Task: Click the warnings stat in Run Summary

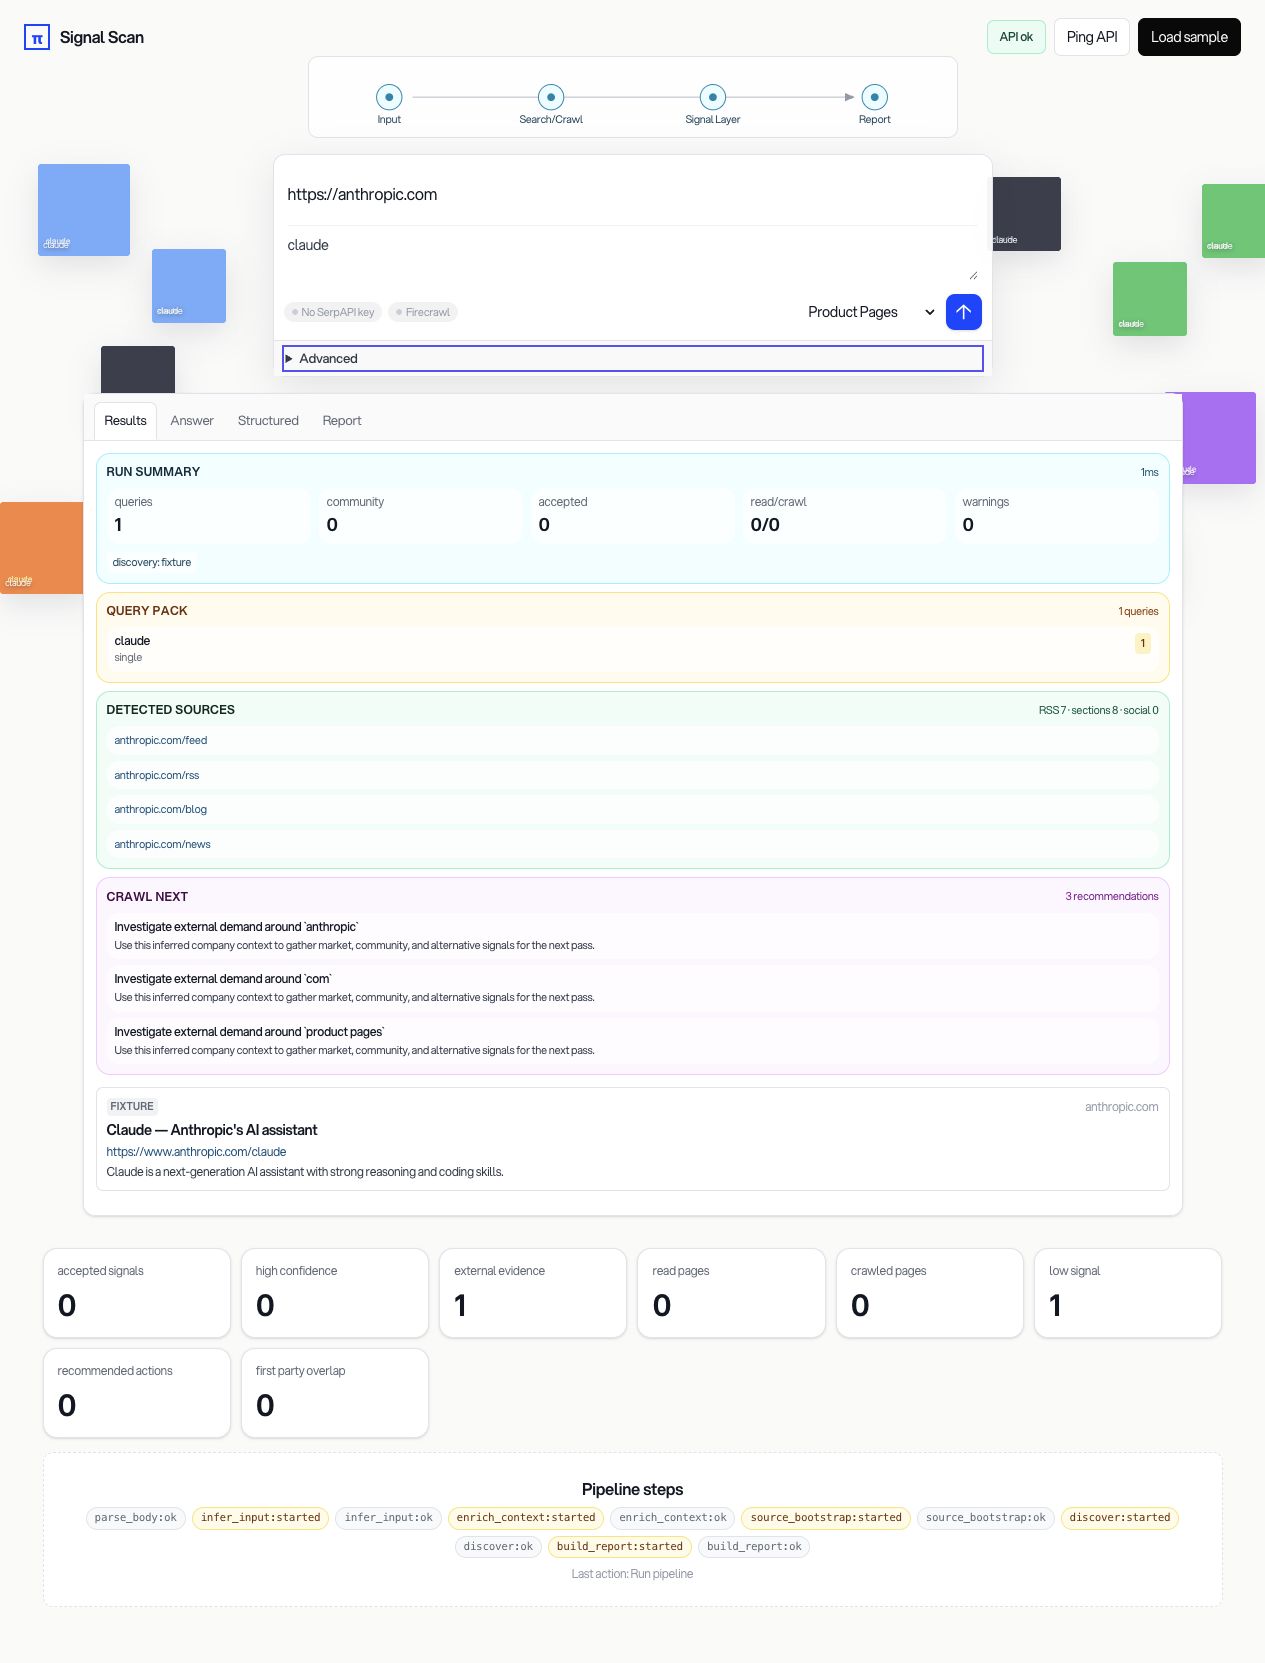Action: coord(1056,515)
